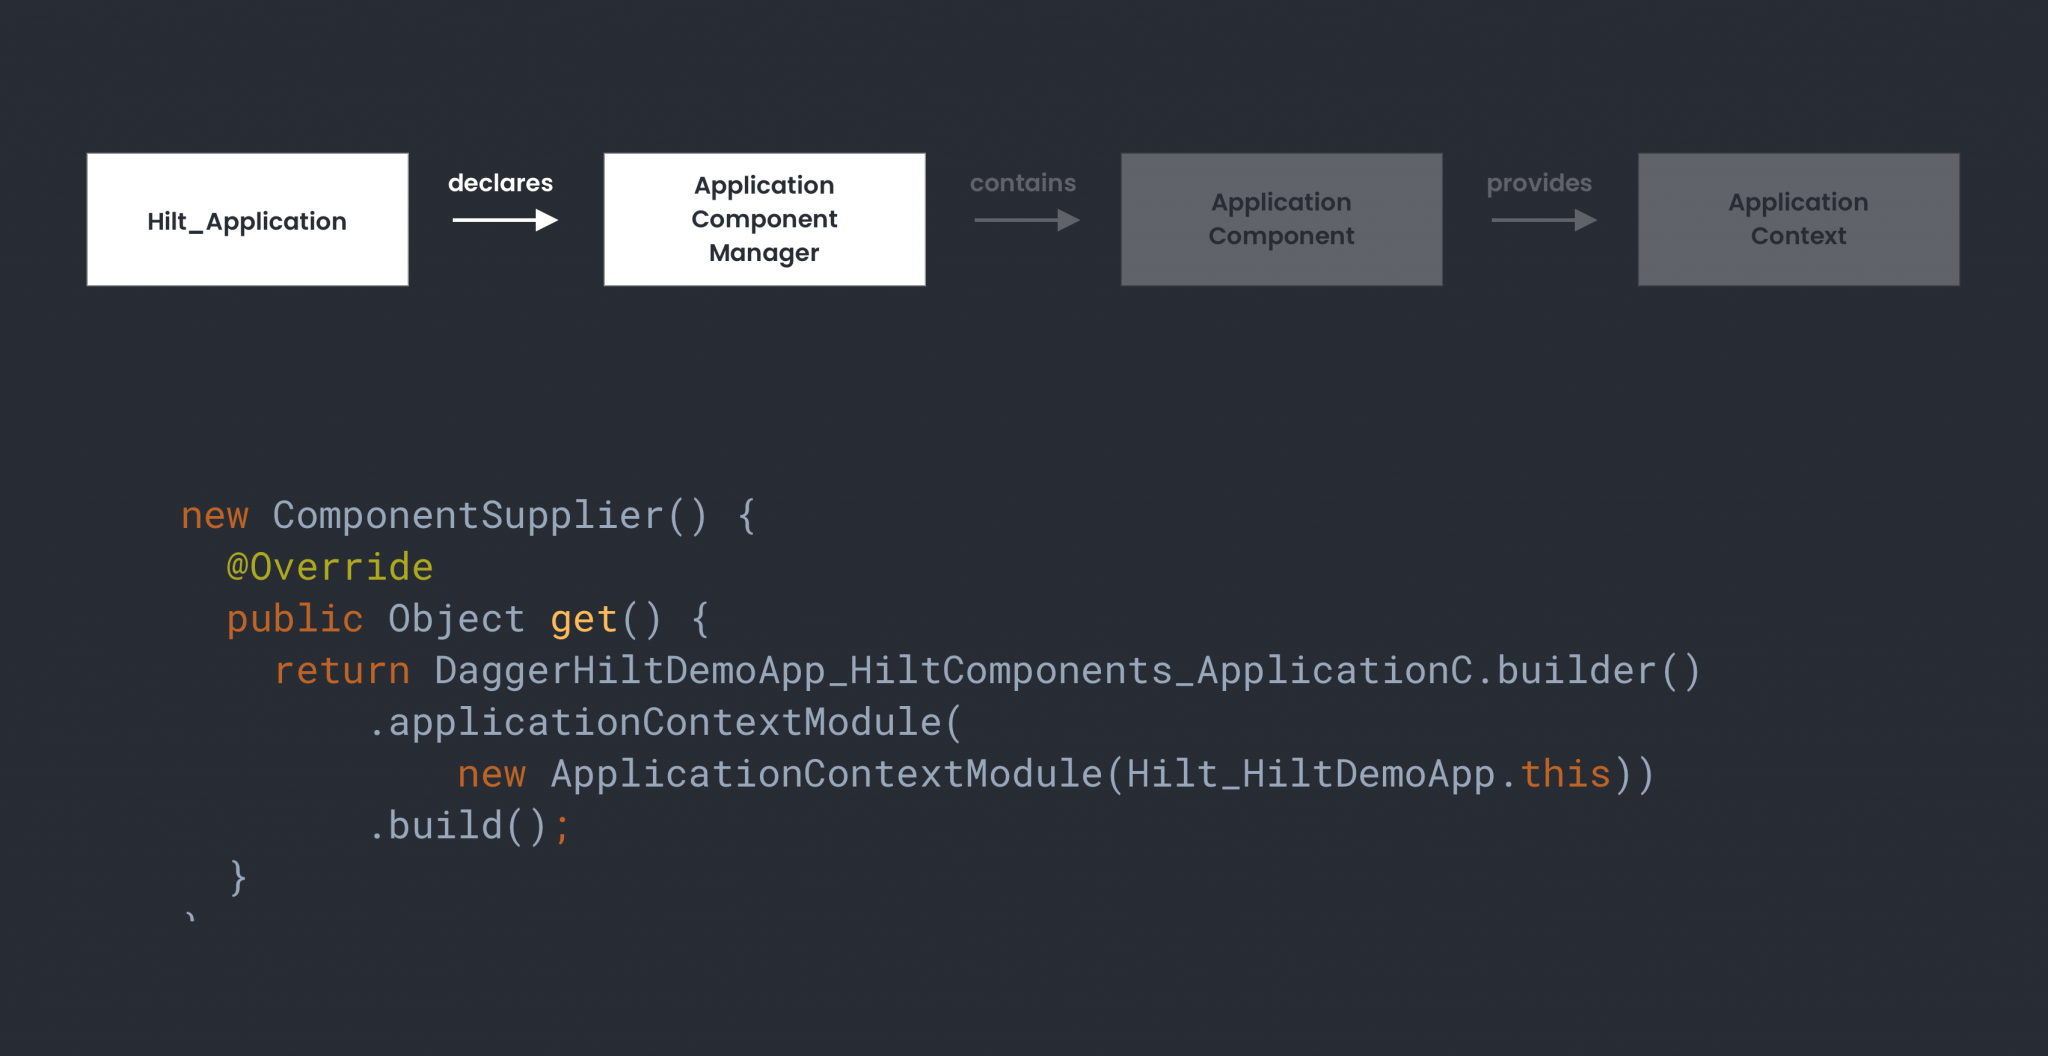This screenshot has height=1056, width=2048.
Task: Click the @Override annotation in the code
Action: 329,566
